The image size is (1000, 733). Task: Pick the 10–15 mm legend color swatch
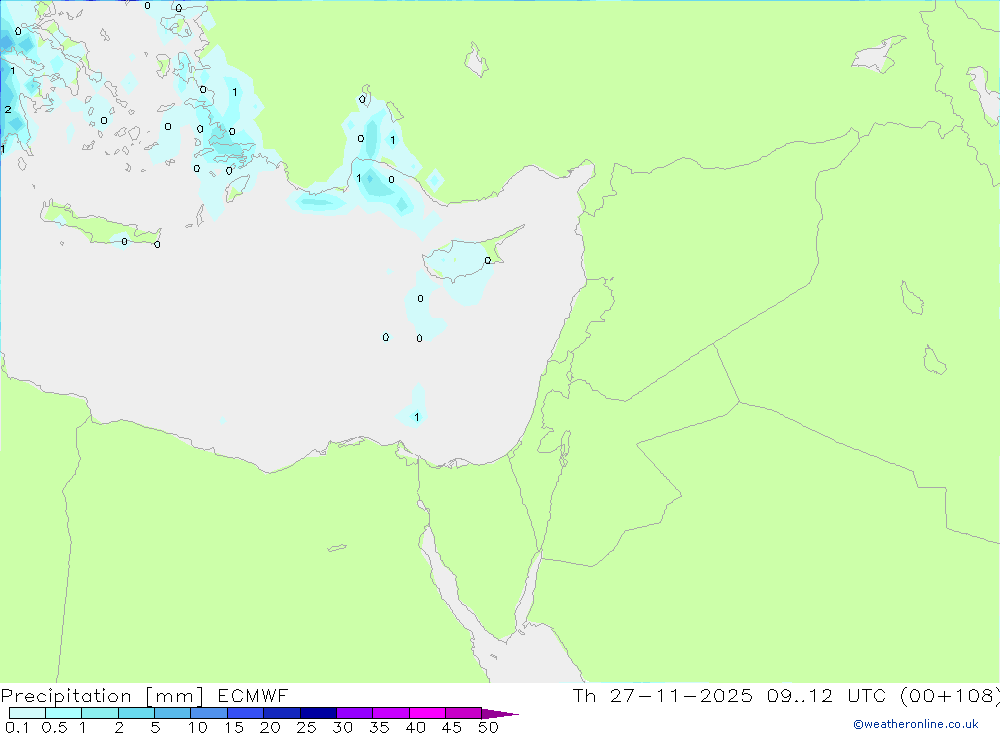point(209,713)
